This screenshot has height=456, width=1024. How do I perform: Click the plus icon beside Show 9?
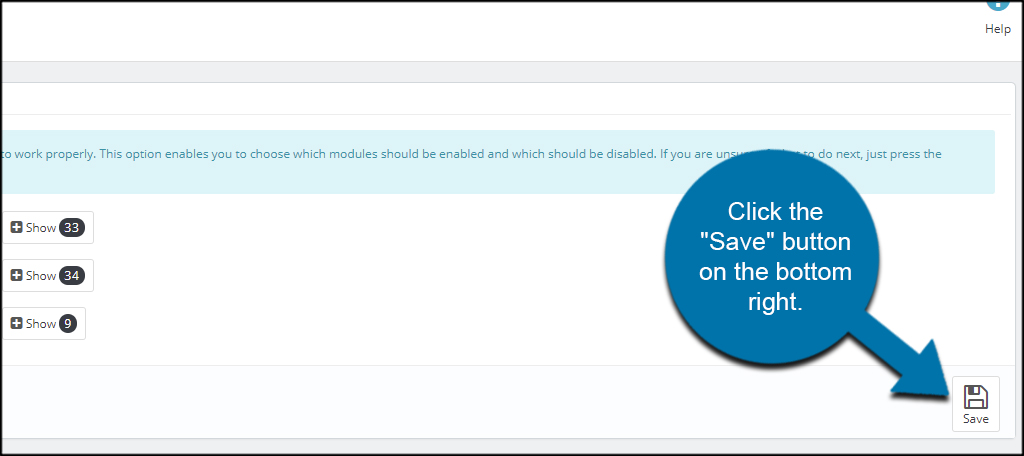coord(16,324)
